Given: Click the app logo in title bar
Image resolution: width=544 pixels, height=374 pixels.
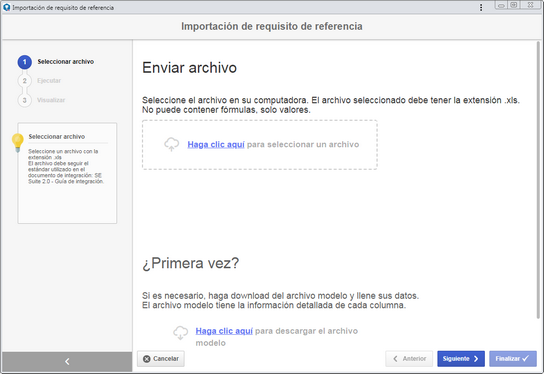Looking at the screenshot, I should (x=6, y=7).
